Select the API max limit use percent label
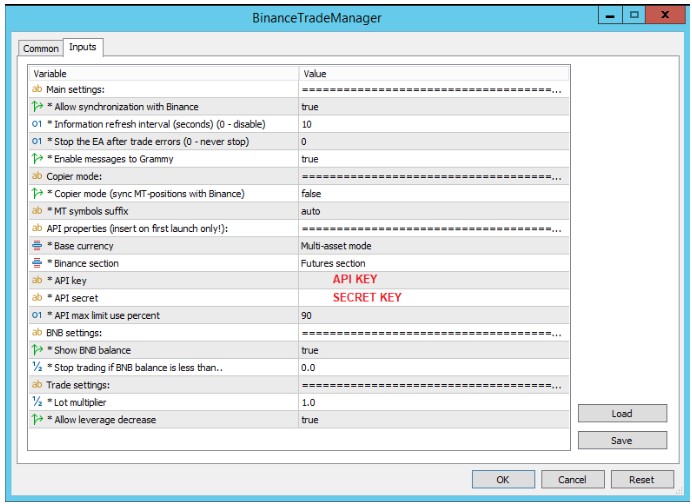692x504 pixels. 104,316
